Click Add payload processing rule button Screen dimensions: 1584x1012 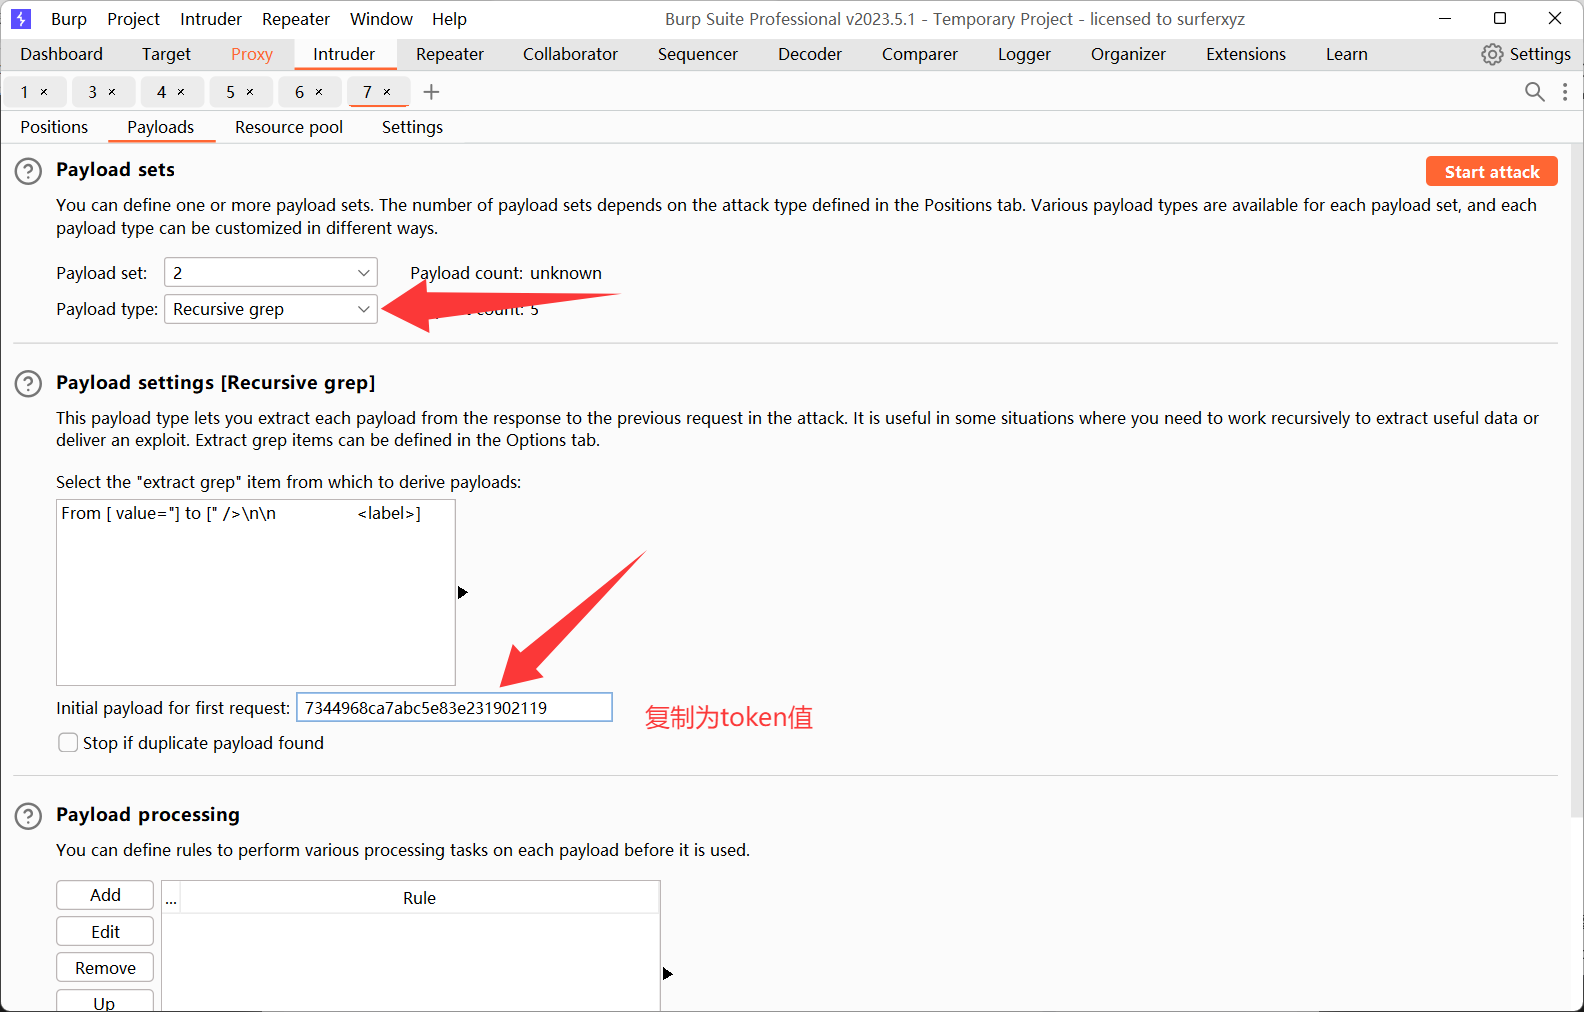[x=105, y=895]
